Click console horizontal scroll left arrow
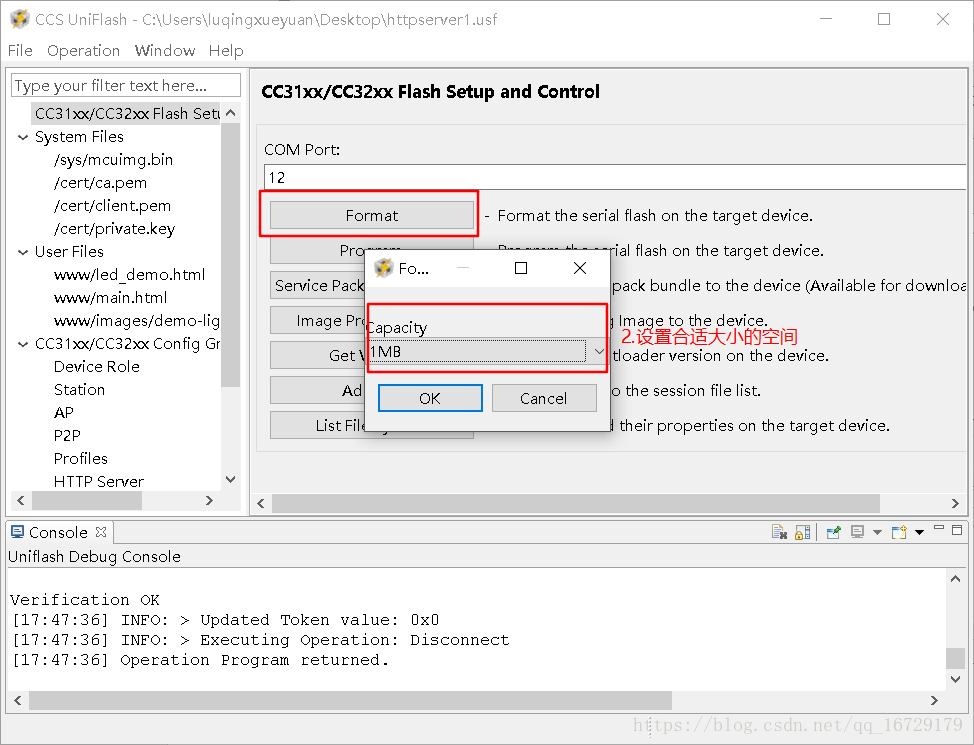Viewport: 974px width, 745px height. (x=17, y=700)
